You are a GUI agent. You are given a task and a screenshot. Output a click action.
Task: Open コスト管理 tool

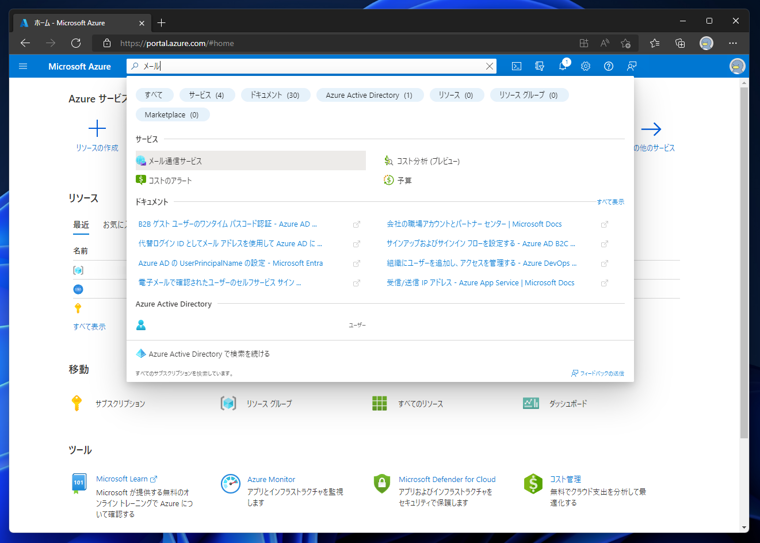pos(565,479)
